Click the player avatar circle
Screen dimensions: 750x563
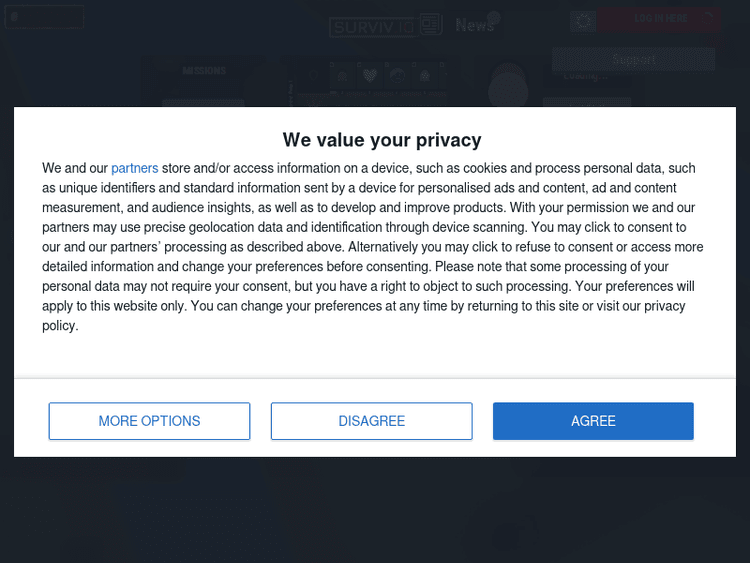(508, 88)
